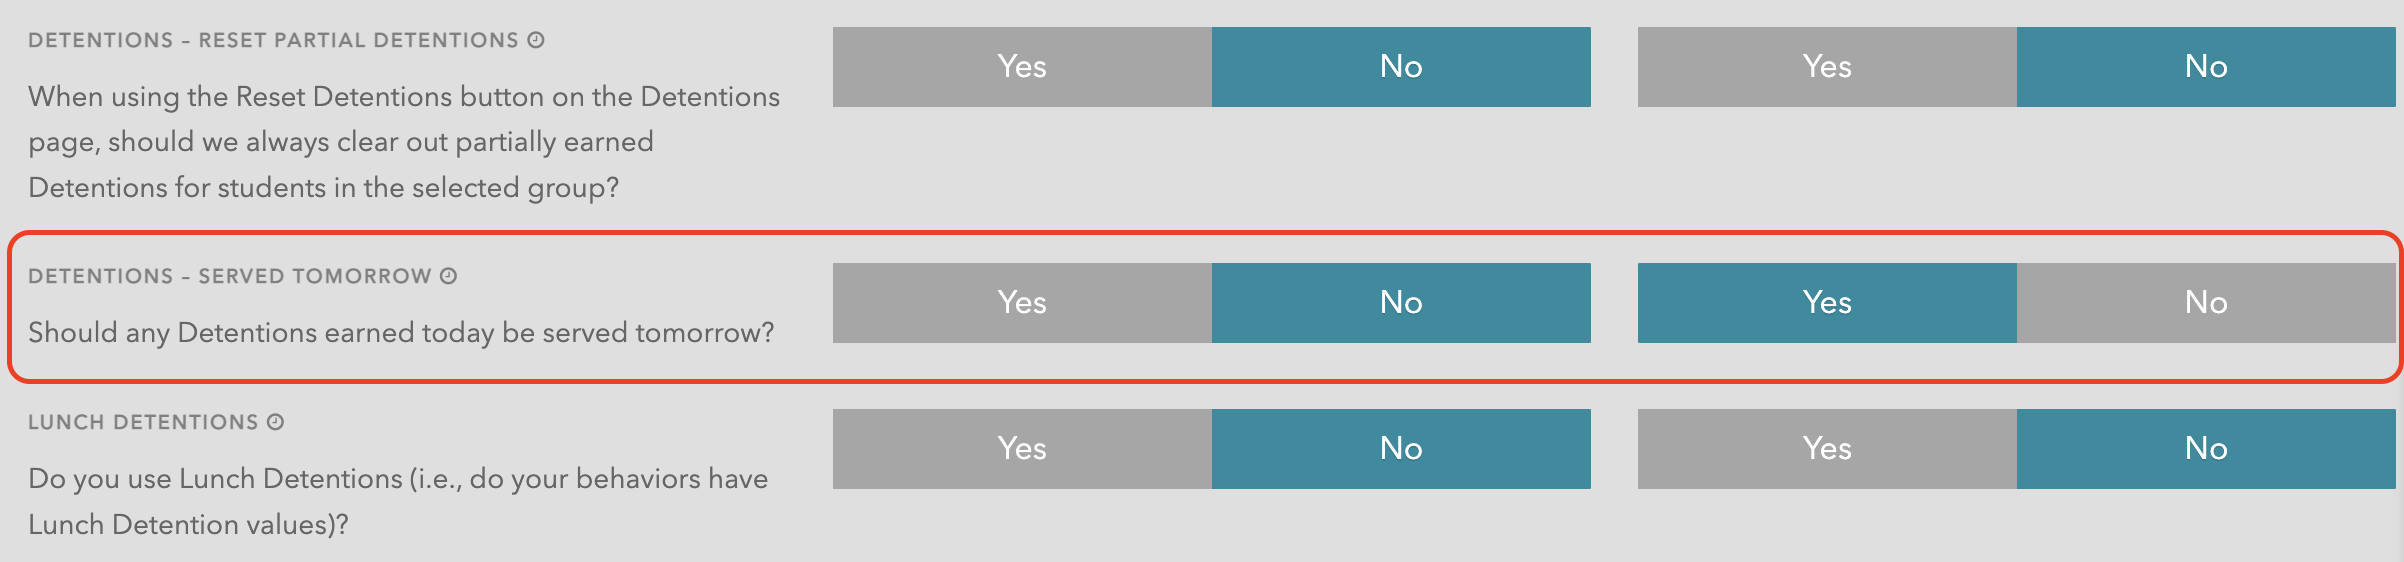Pick No in right Reset Partial Detentions group

(2206, 67)
